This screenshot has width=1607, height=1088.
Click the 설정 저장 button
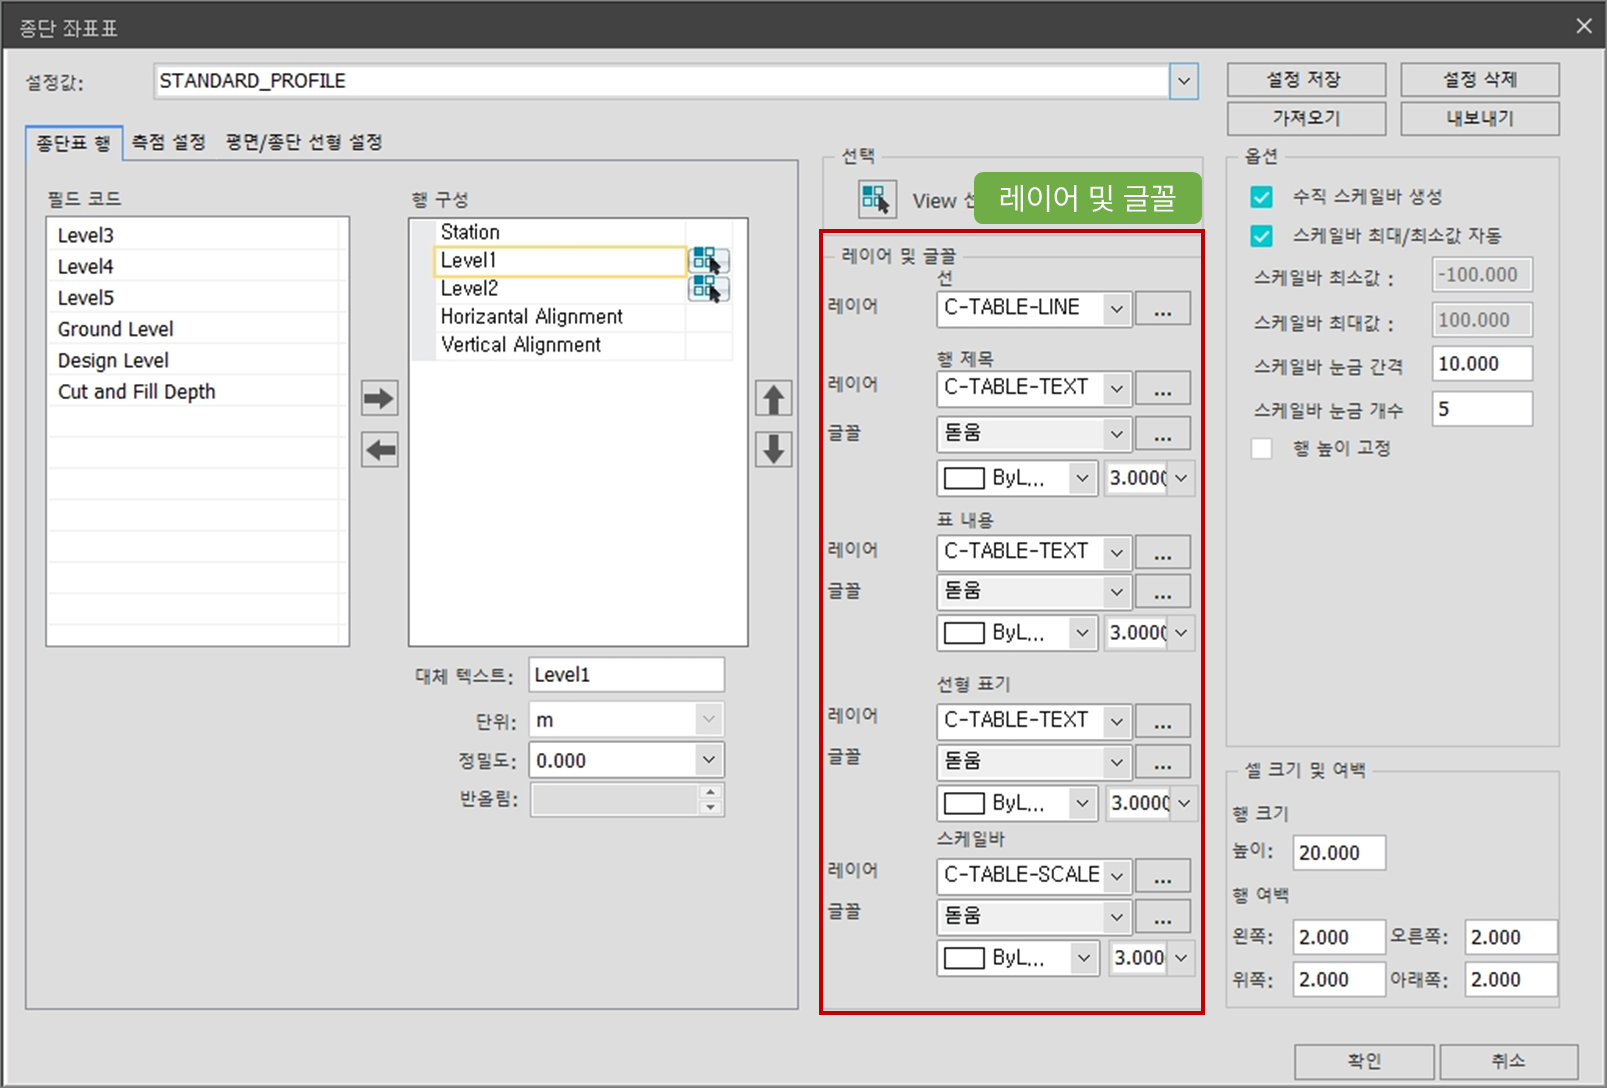point(1305,80)
